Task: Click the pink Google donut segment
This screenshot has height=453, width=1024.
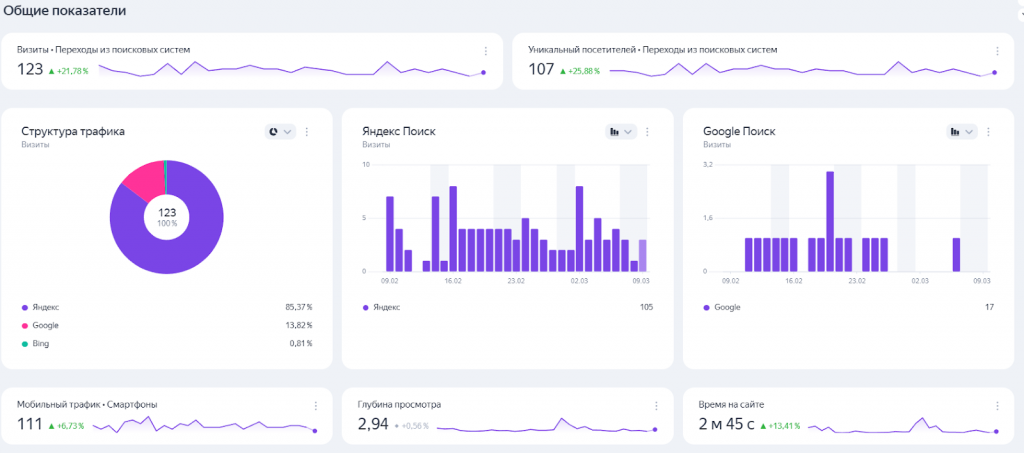Action: click(x=142, y=177)
